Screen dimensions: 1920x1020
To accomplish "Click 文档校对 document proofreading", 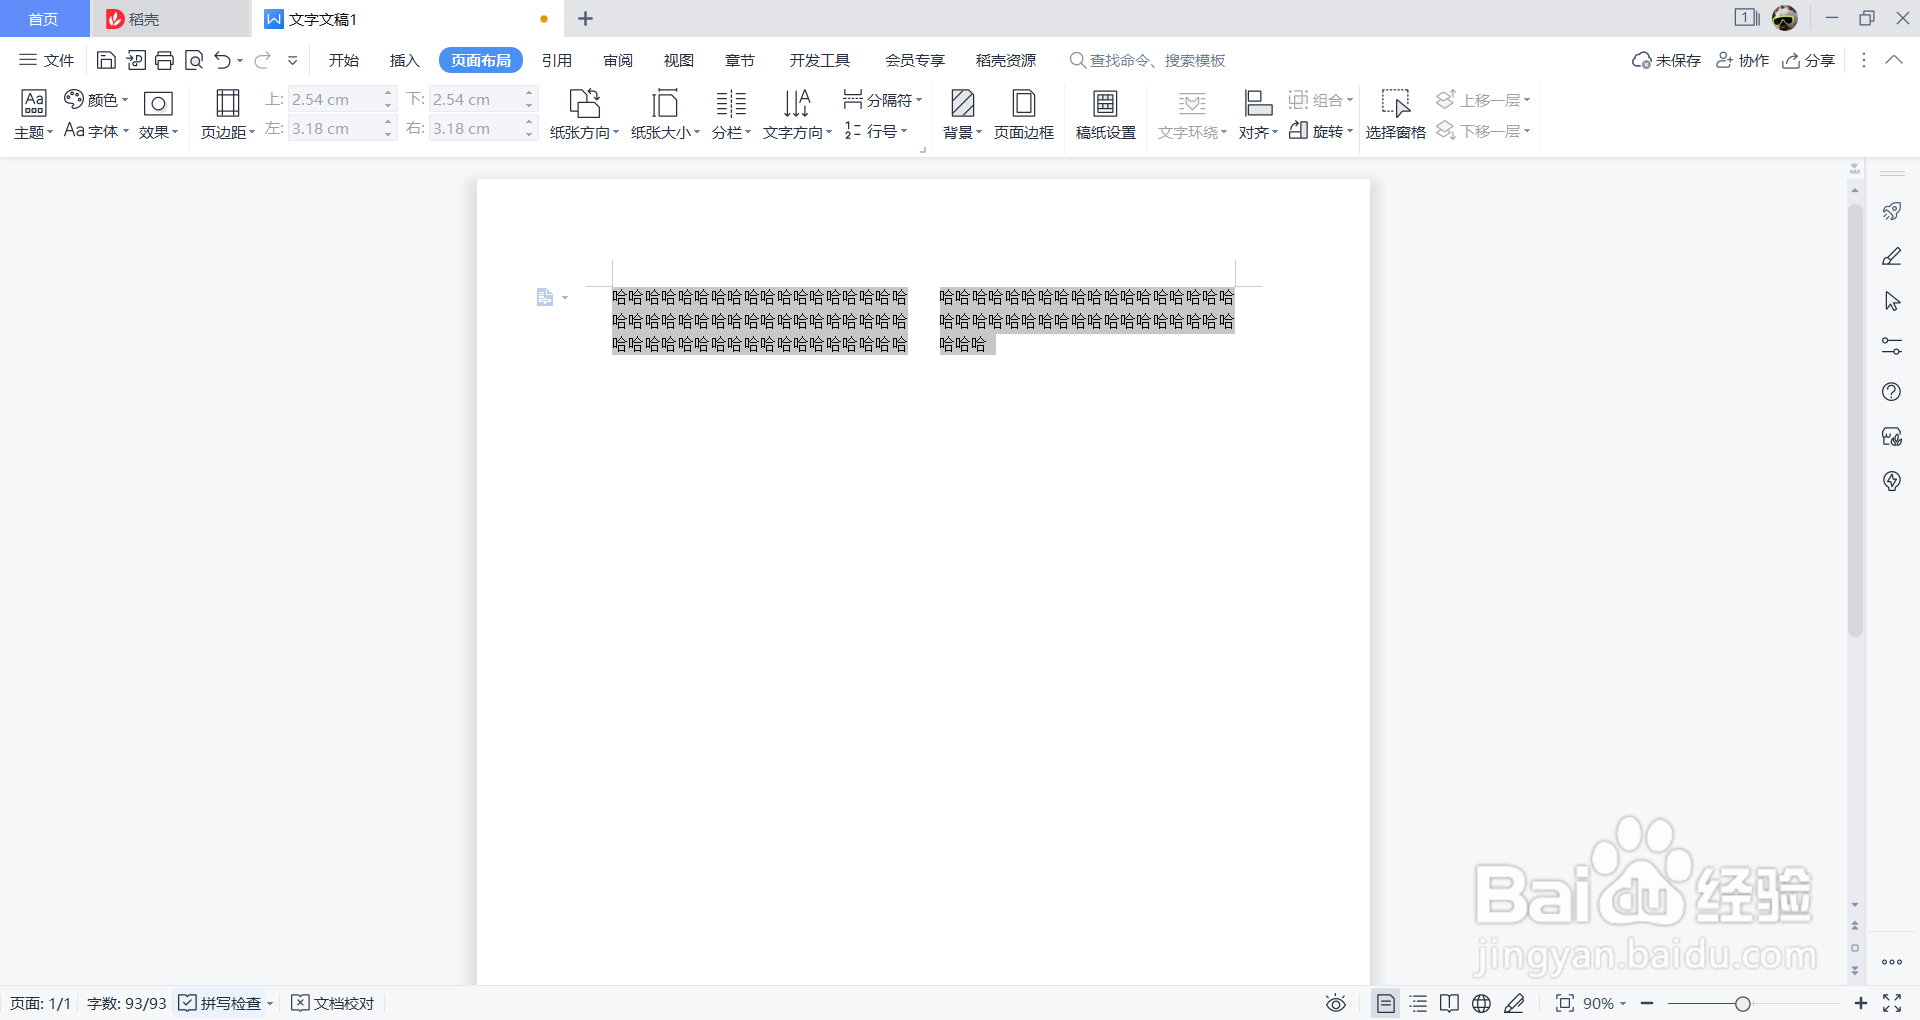I will coord(333,1003).
